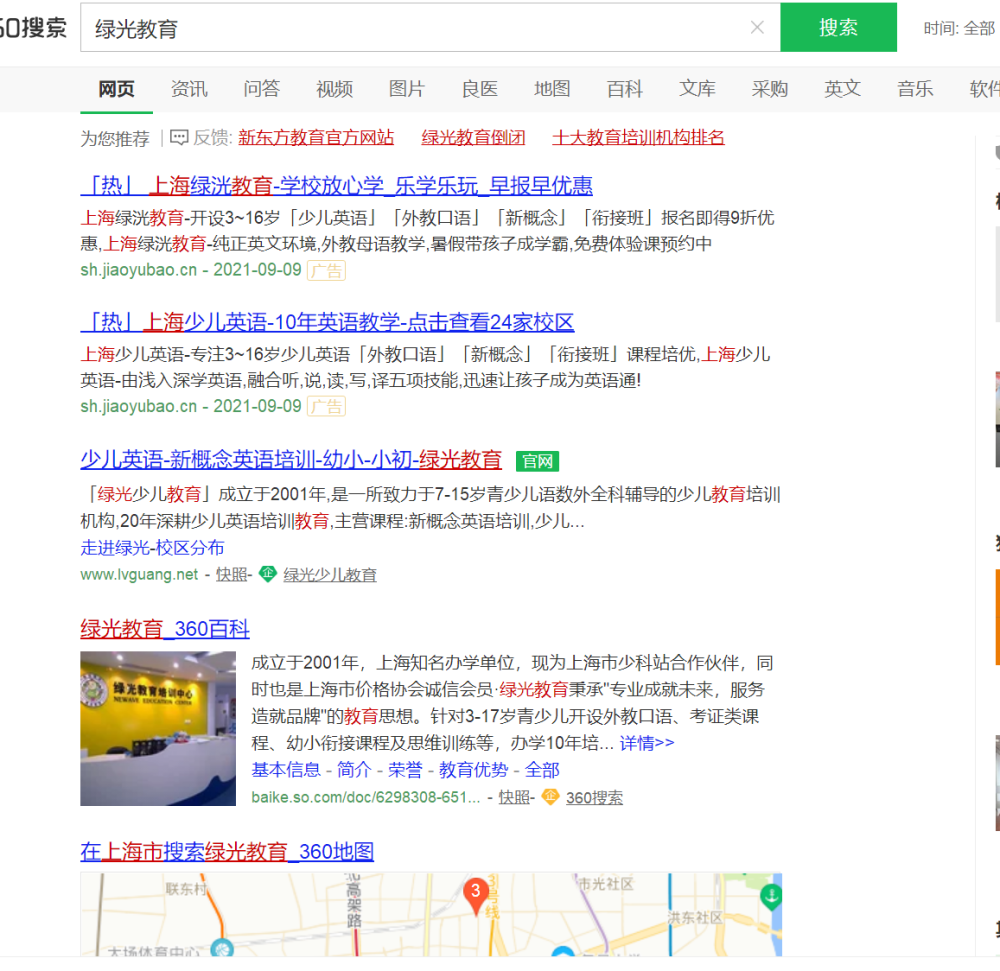
Task: Switch to the 英文 tab
Action: (x=842, y=89)
